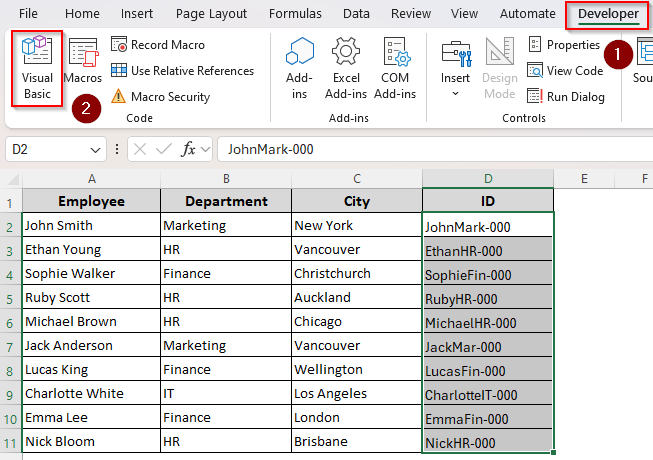Screen dimensions: 653x460
Task: Open the Page Layout tab
Action: click(211, 14)
